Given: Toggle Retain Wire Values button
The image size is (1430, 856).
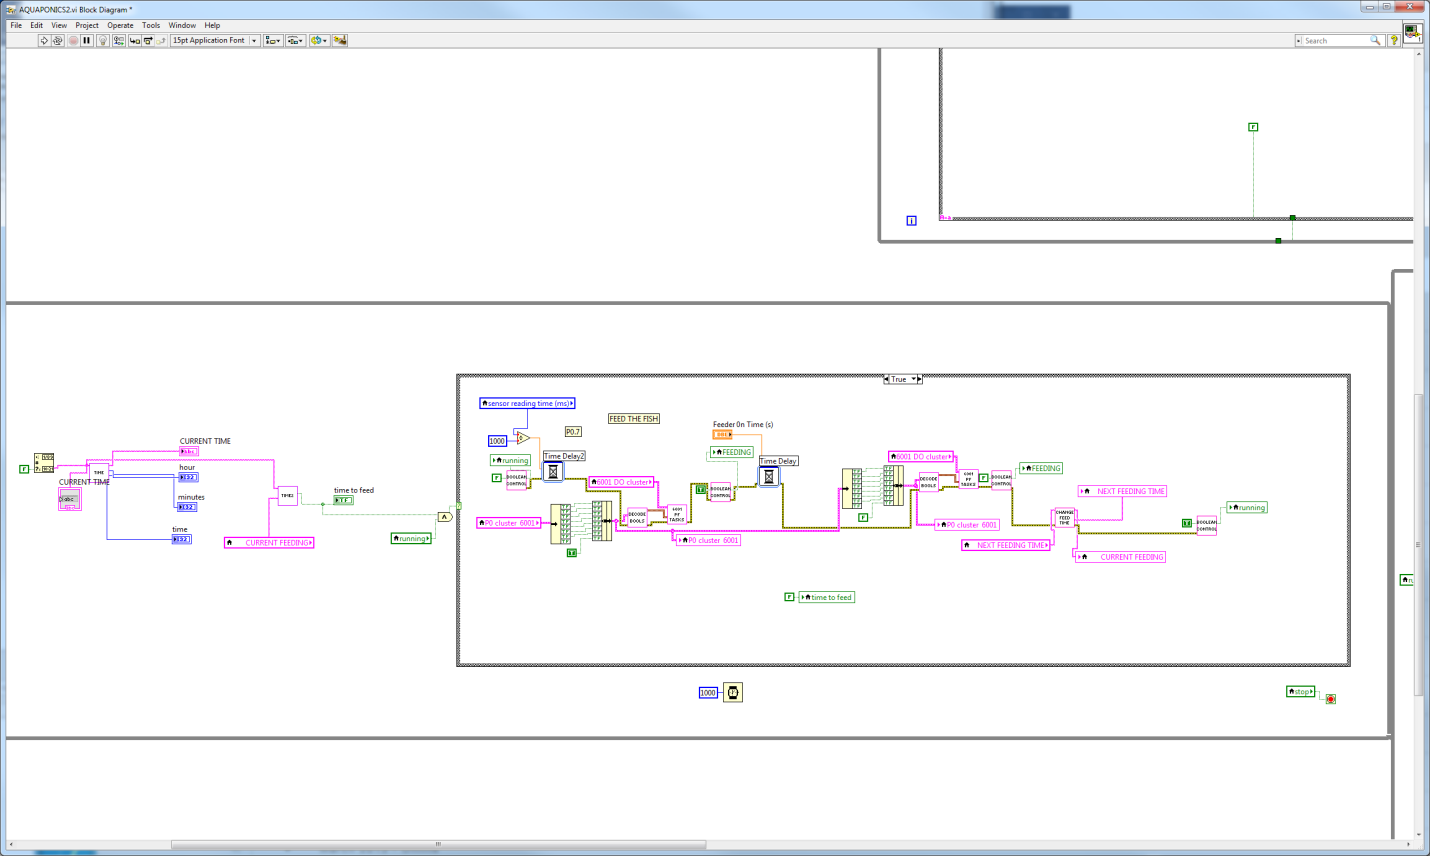Looking at the screenshot, I should 119,41.
